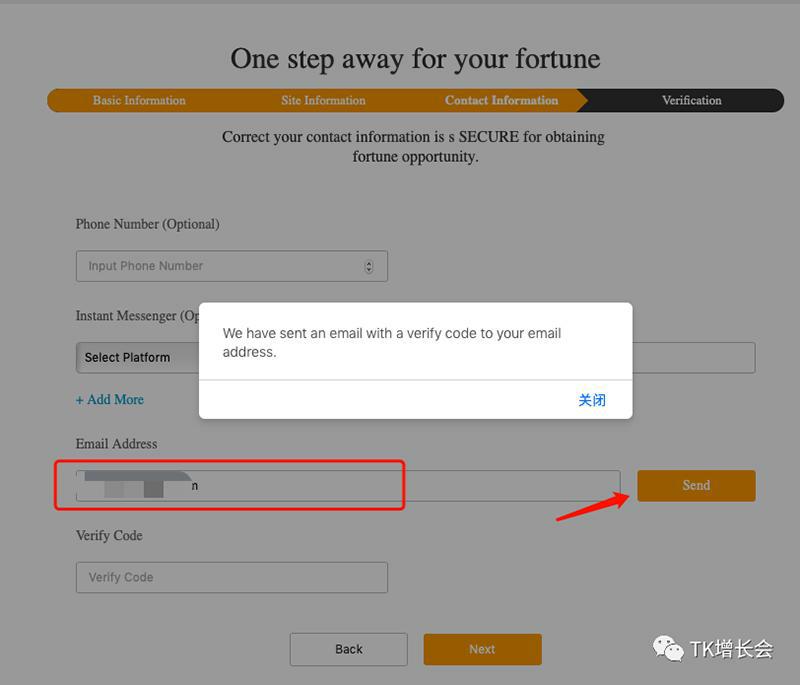Switch to the Basic Information step
This screenshot has height=685, width=800.
pos(139,100)
